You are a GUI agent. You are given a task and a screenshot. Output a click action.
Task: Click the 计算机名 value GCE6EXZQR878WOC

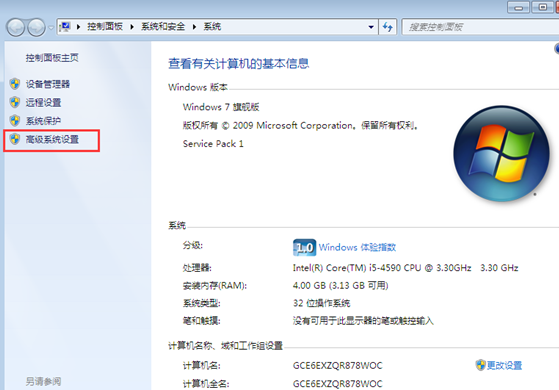point(337,366)
